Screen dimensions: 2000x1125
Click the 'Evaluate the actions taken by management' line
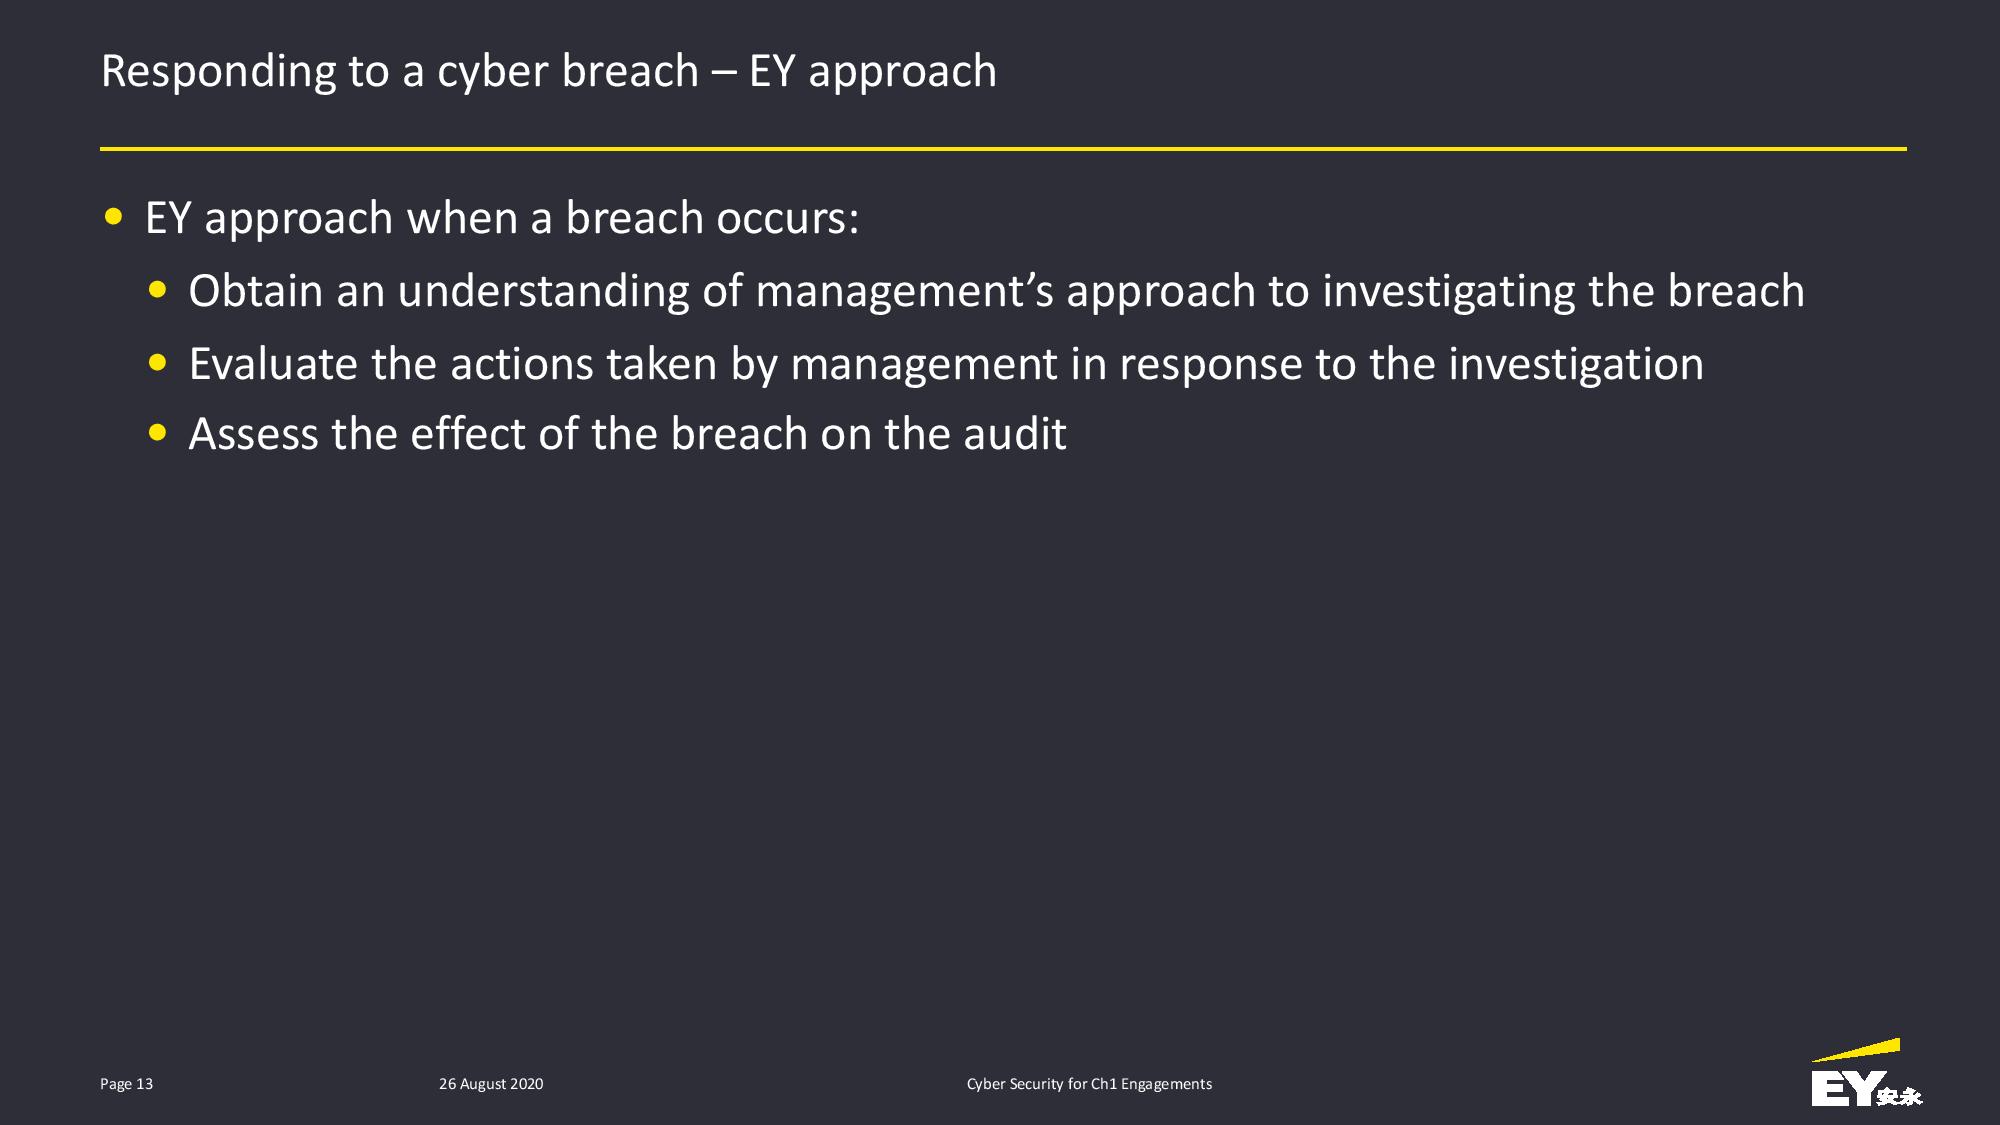tap(946, 364)
